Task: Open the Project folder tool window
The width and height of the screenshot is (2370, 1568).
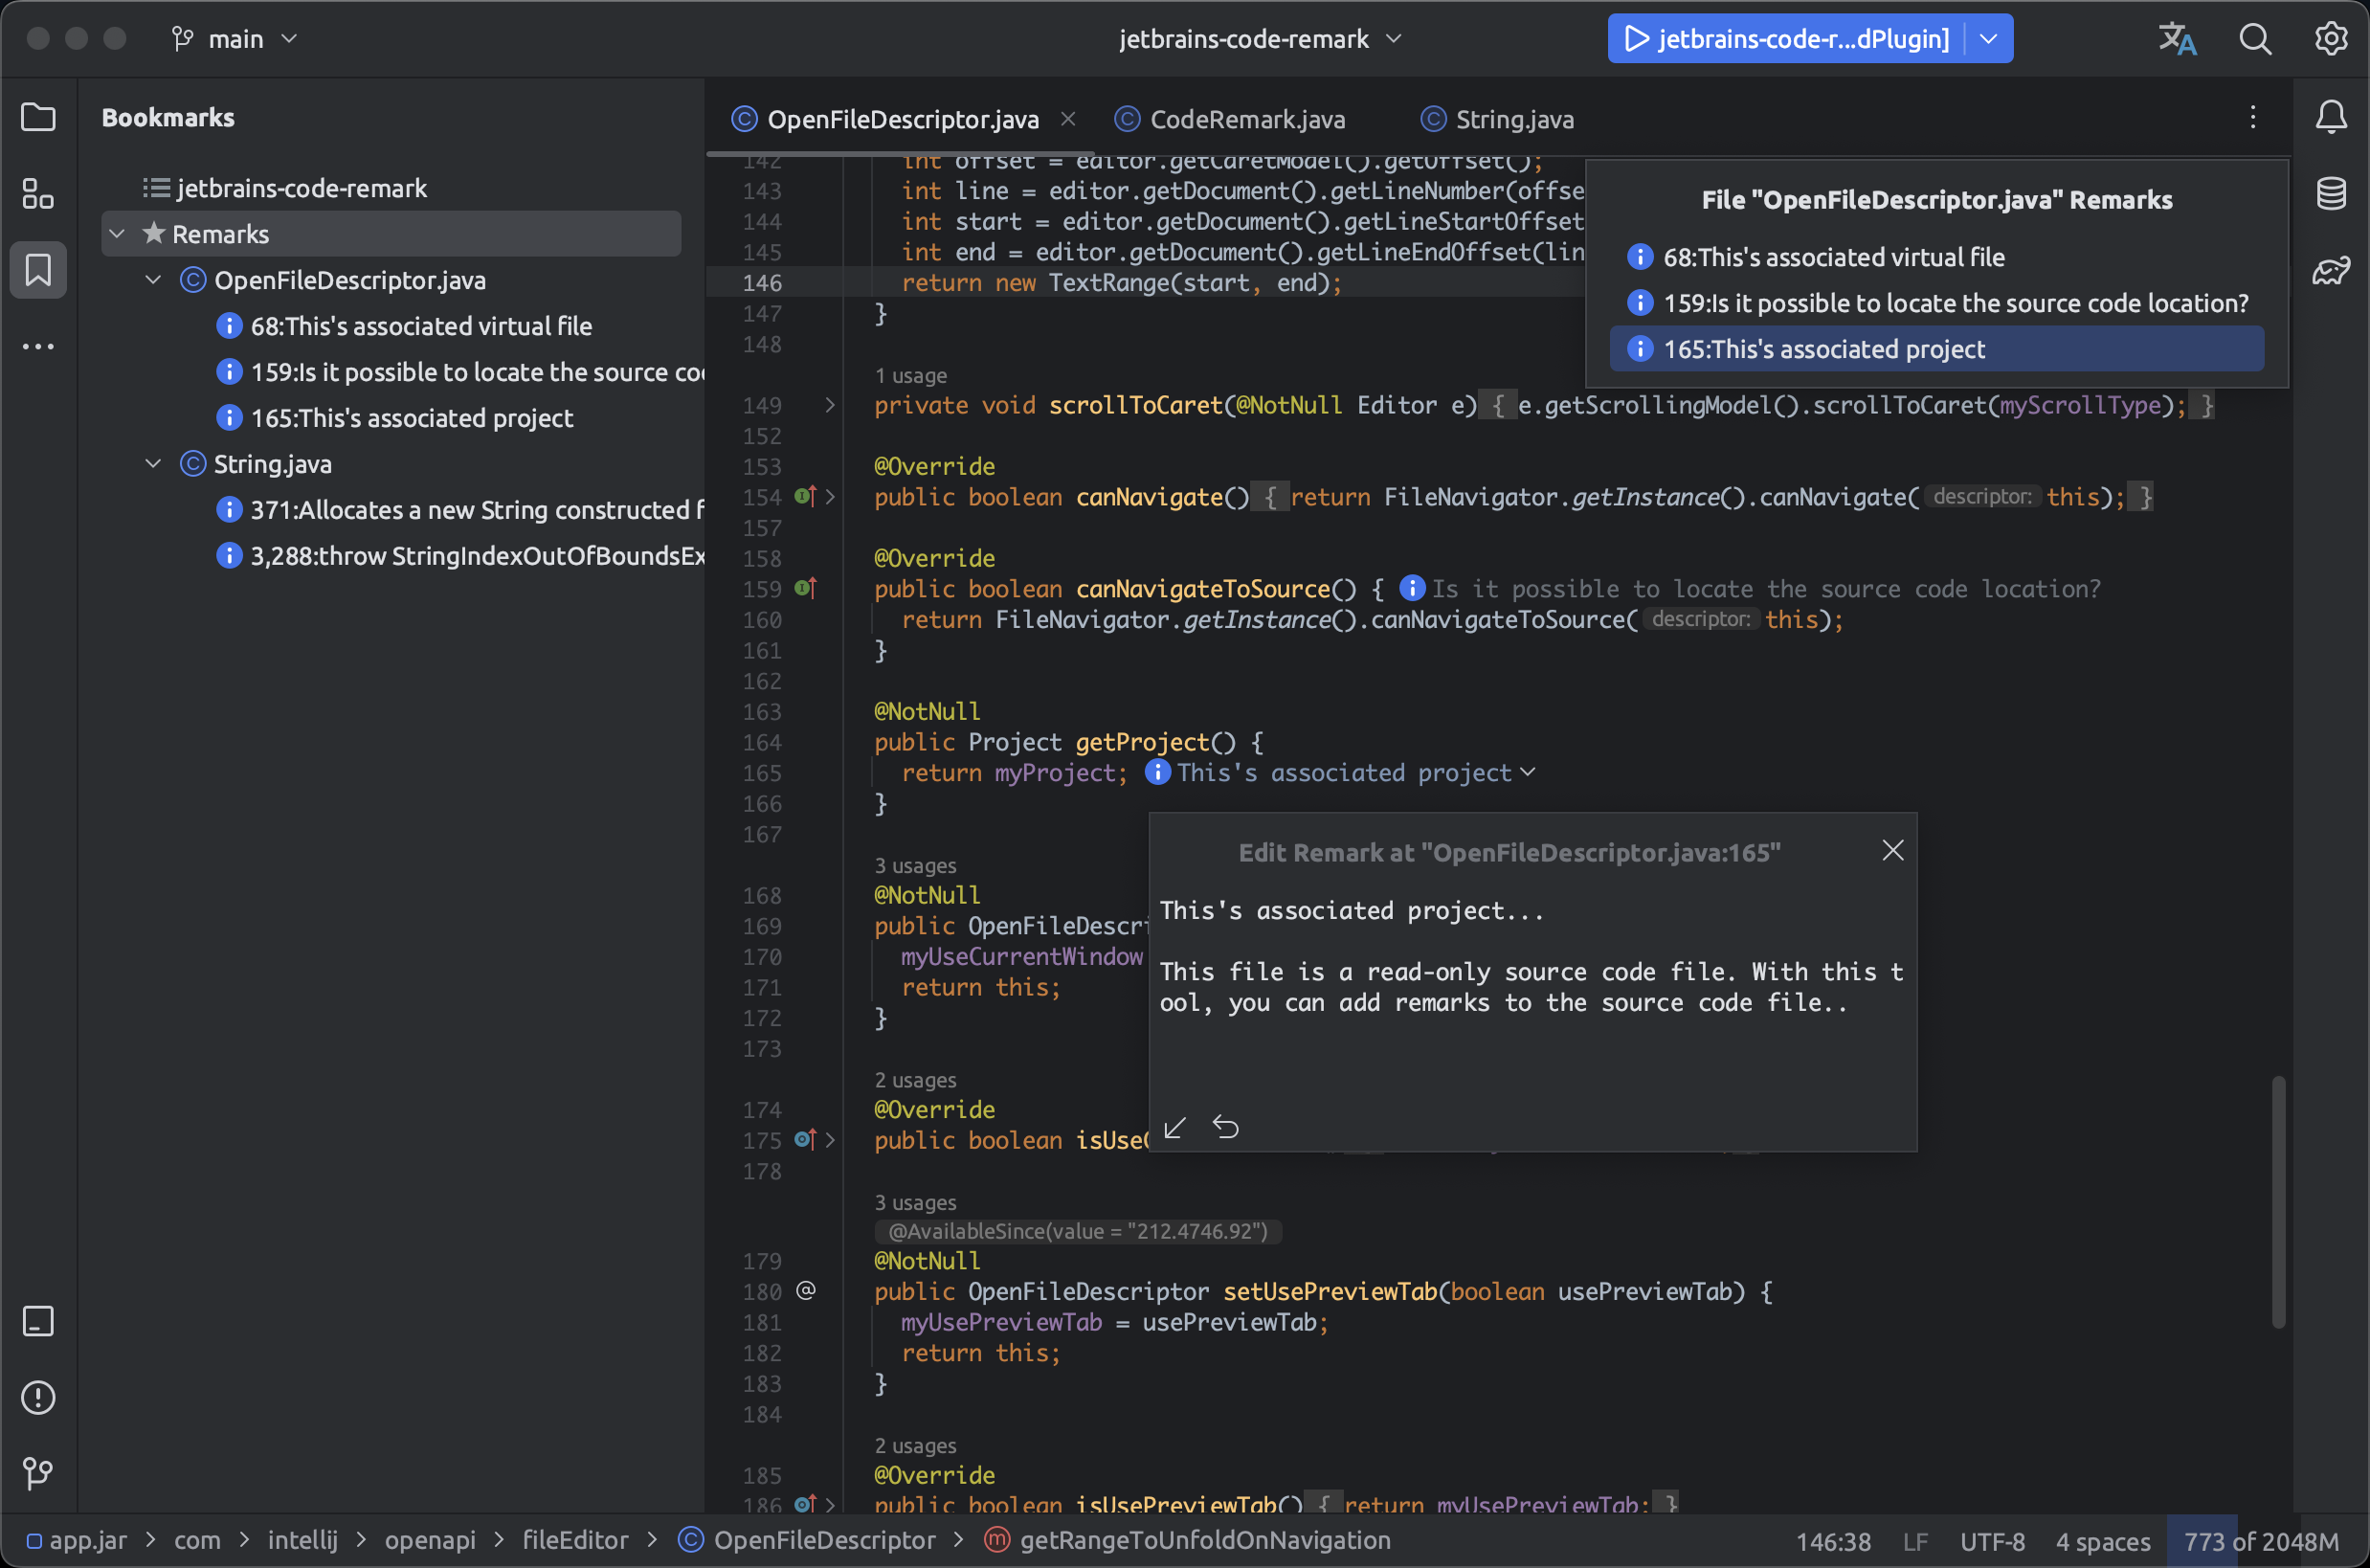Action: tap(38, 117)
